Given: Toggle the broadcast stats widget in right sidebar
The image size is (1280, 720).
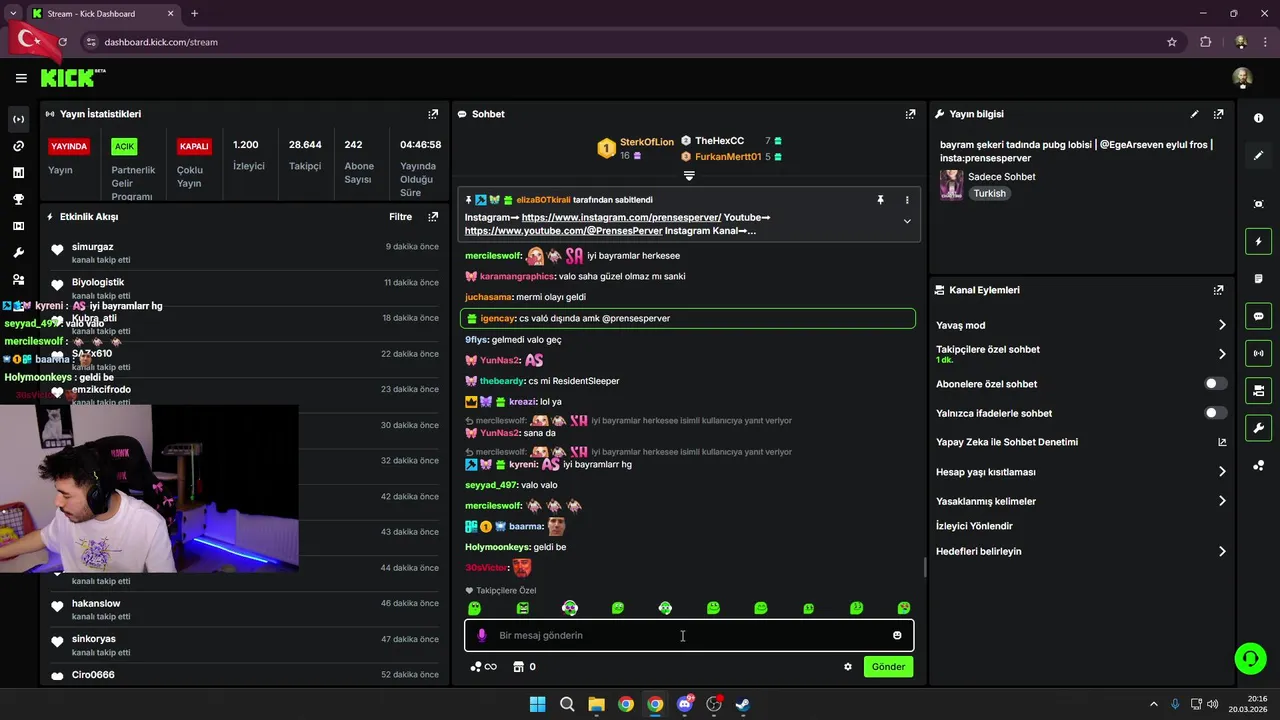Looking at the screenshot, I should tap(1258, 353).
